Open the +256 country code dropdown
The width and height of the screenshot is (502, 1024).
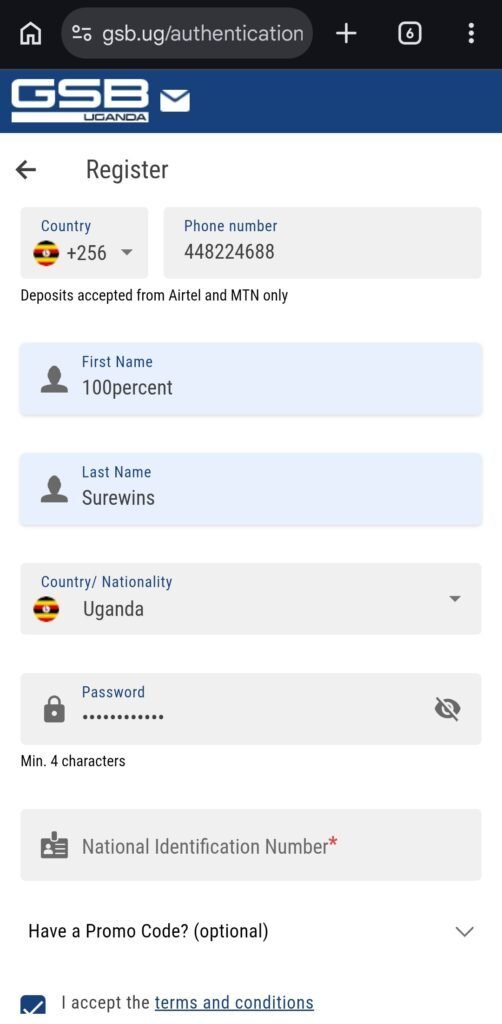[x=84, y=242]
